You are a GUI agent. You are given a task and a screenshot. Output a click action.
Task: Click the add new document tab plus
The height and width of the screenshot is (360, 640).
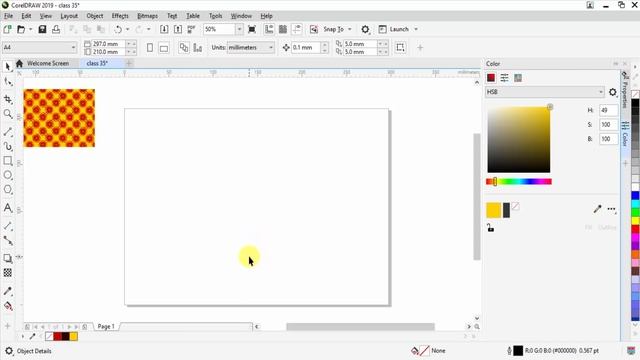point(129,63)
